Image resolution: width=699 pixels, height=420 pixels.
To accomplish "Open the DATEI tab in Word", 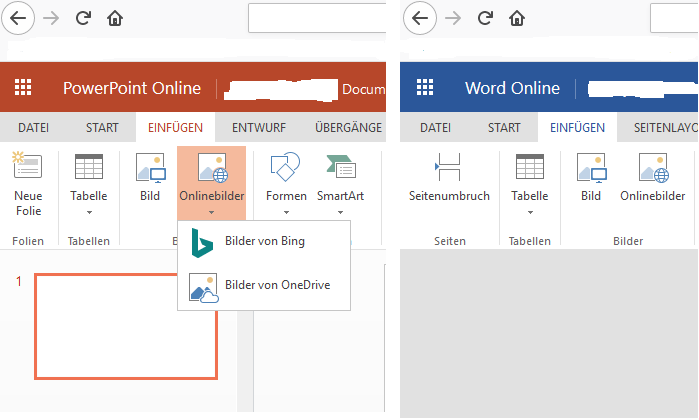I will click(434, 128).
